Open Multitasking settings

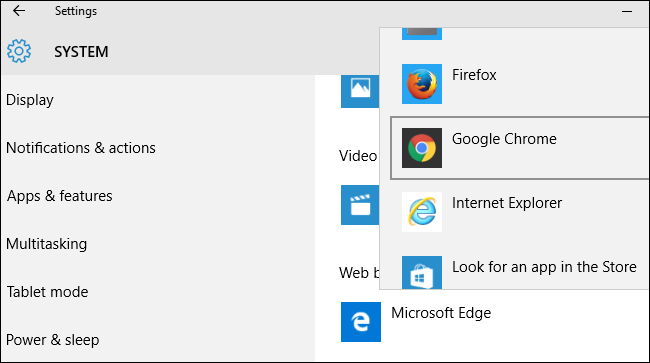46,244
